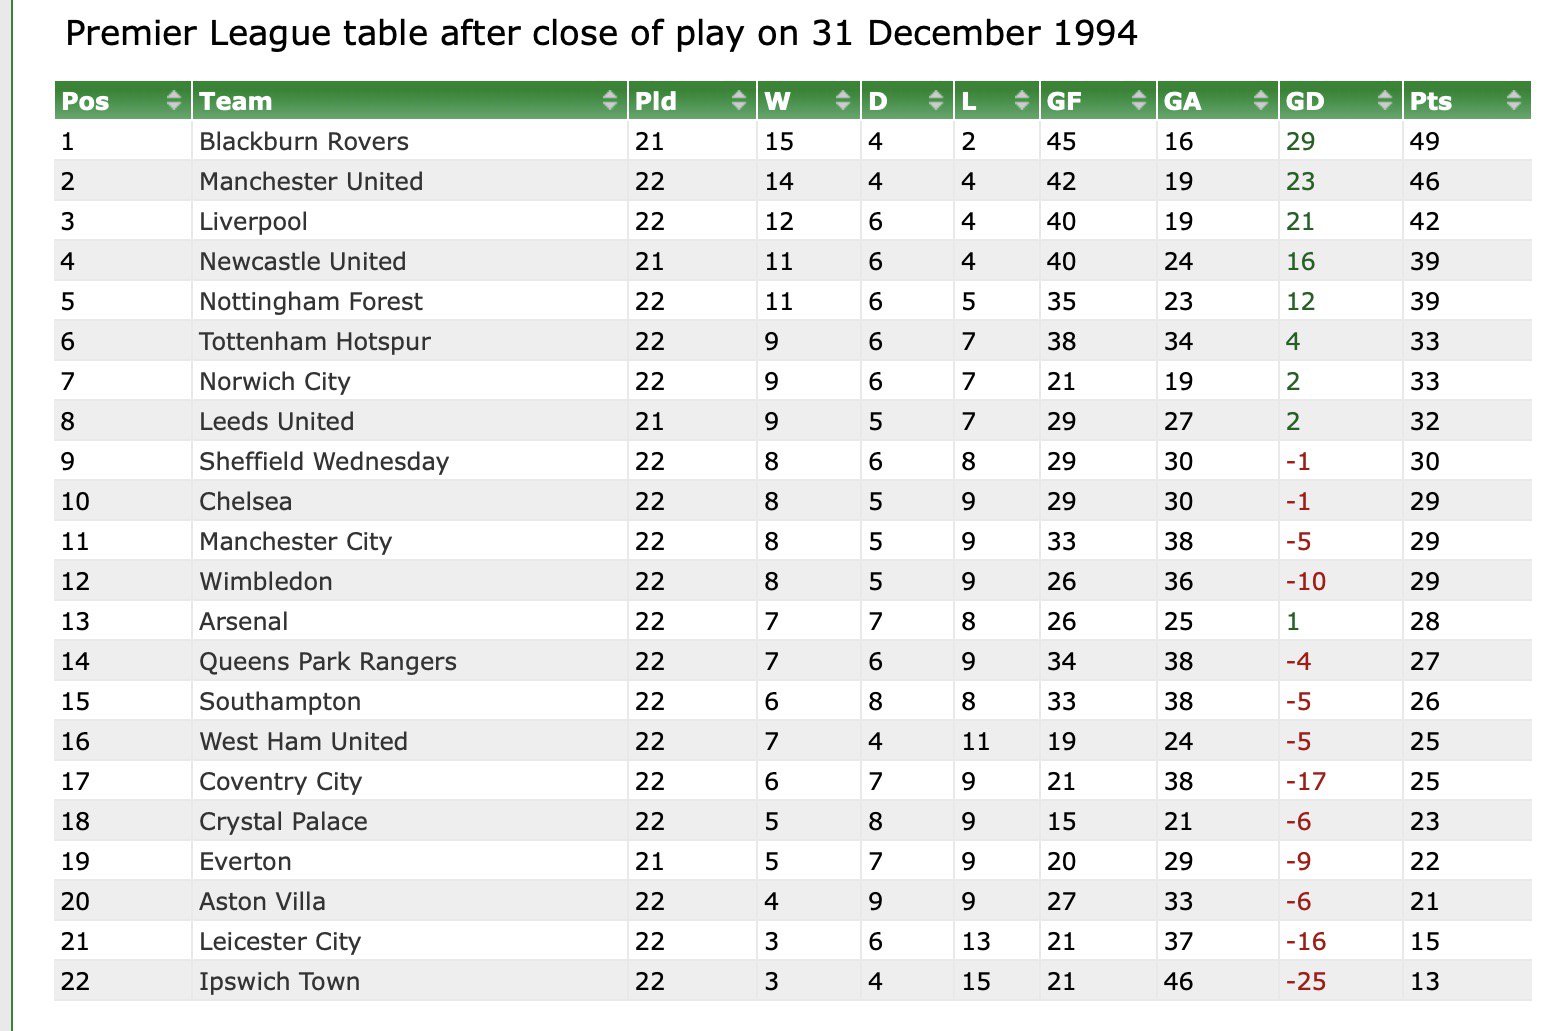Click the GD column header label

pyautogui.click(x=1305, y=101)
